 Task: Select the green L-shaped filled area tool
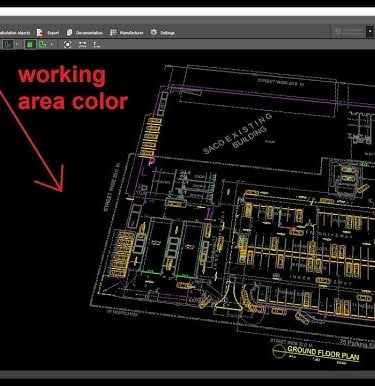pos(43,44)
